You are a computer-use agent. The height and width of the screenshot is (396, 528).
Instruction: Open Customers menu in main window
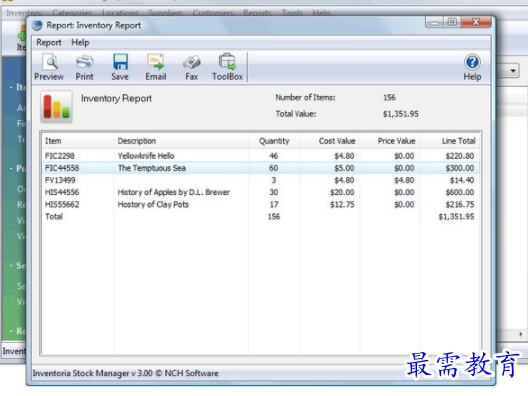pos(213,13)
